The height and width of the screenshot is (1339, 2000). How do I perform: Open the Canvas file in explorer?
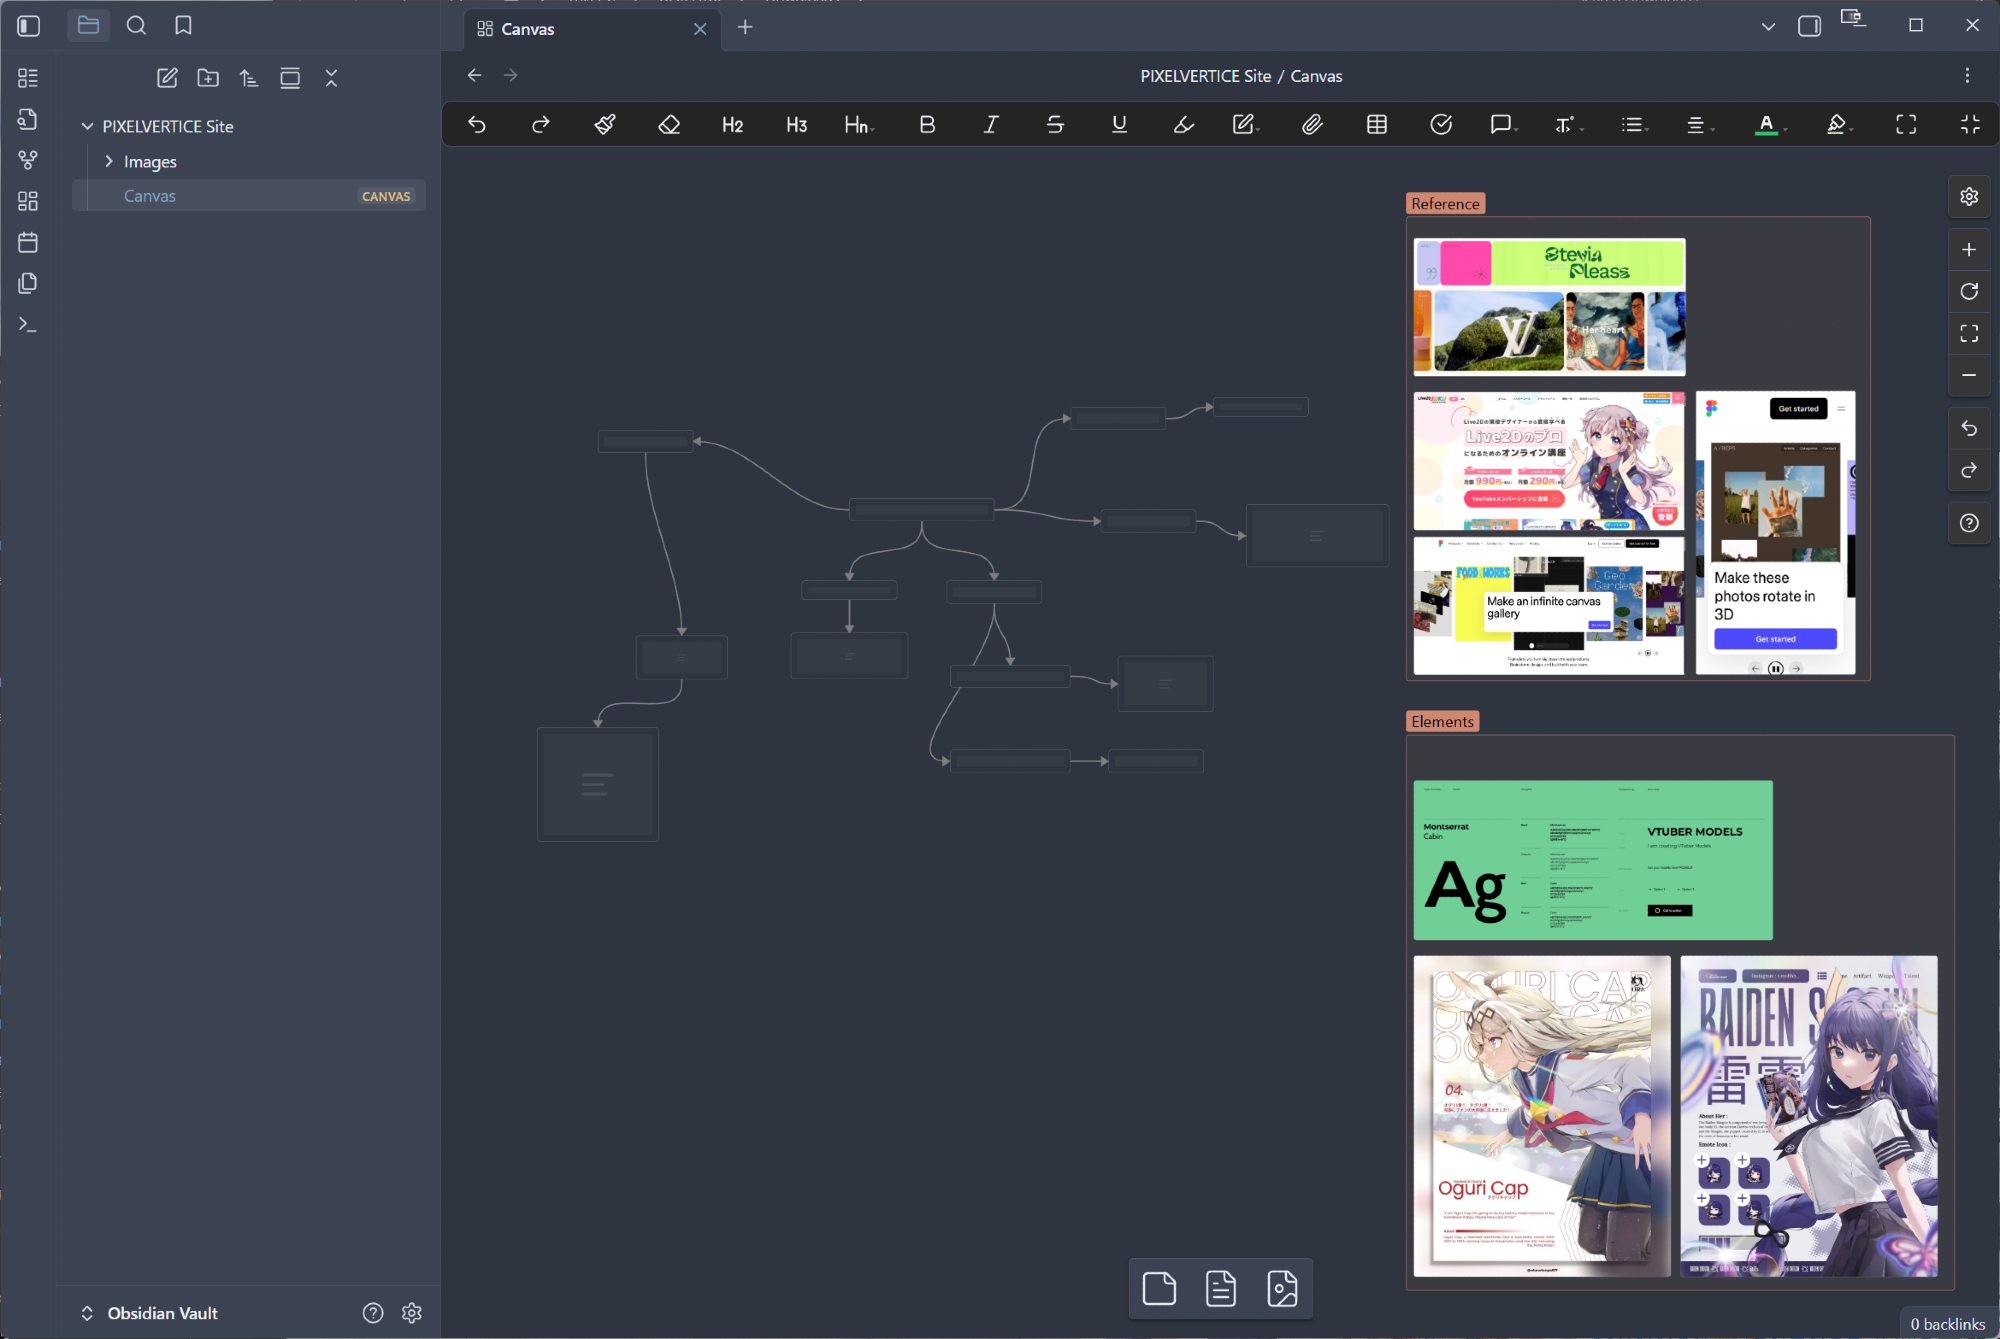pos(150,196)
